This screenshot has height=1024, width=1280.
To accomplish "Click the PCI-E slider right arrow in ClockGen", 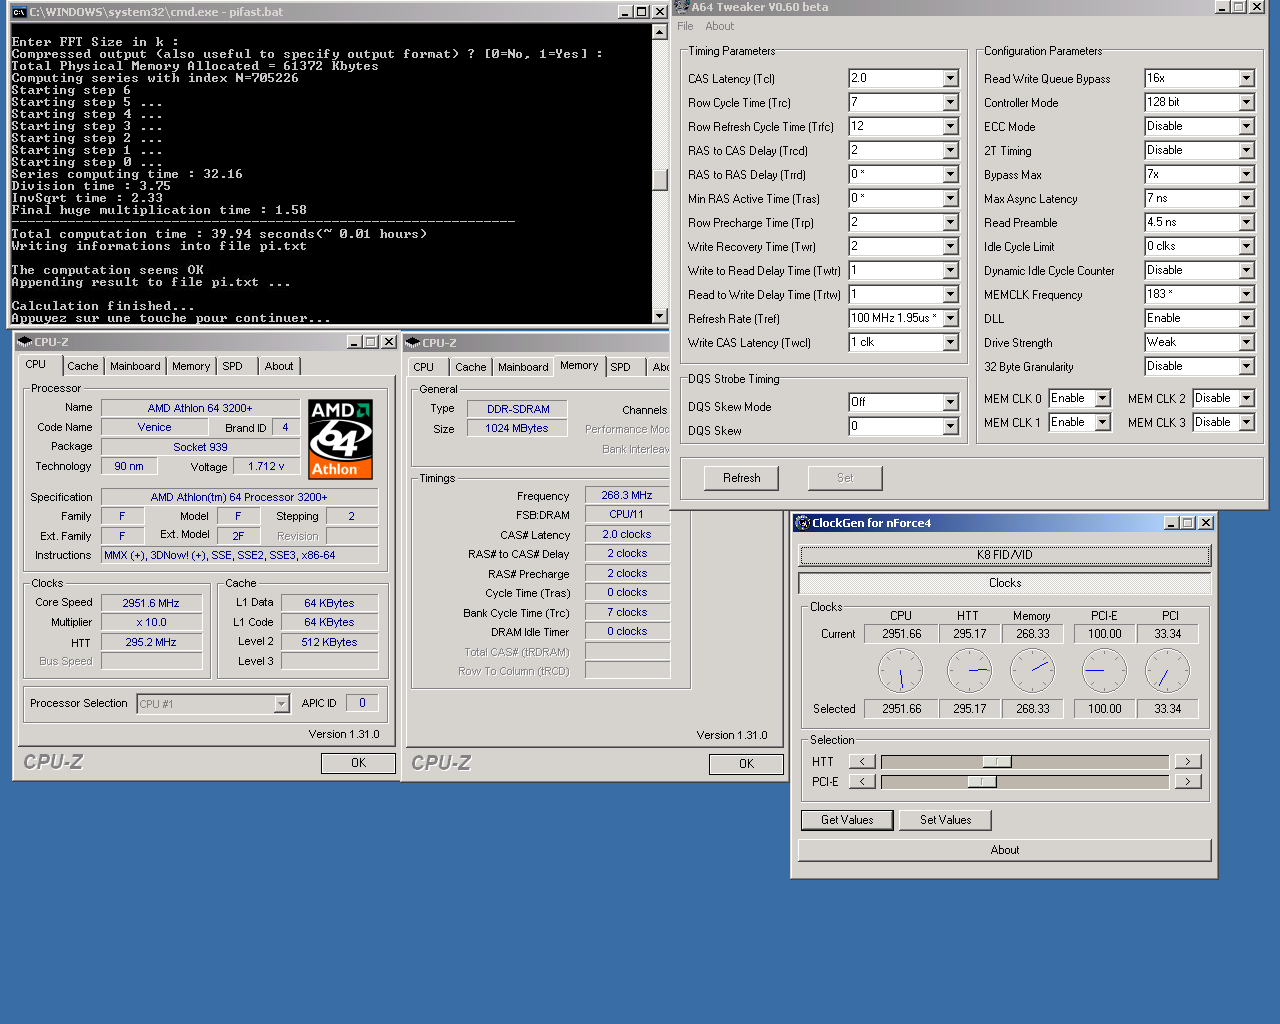I will coord(1188,781).
